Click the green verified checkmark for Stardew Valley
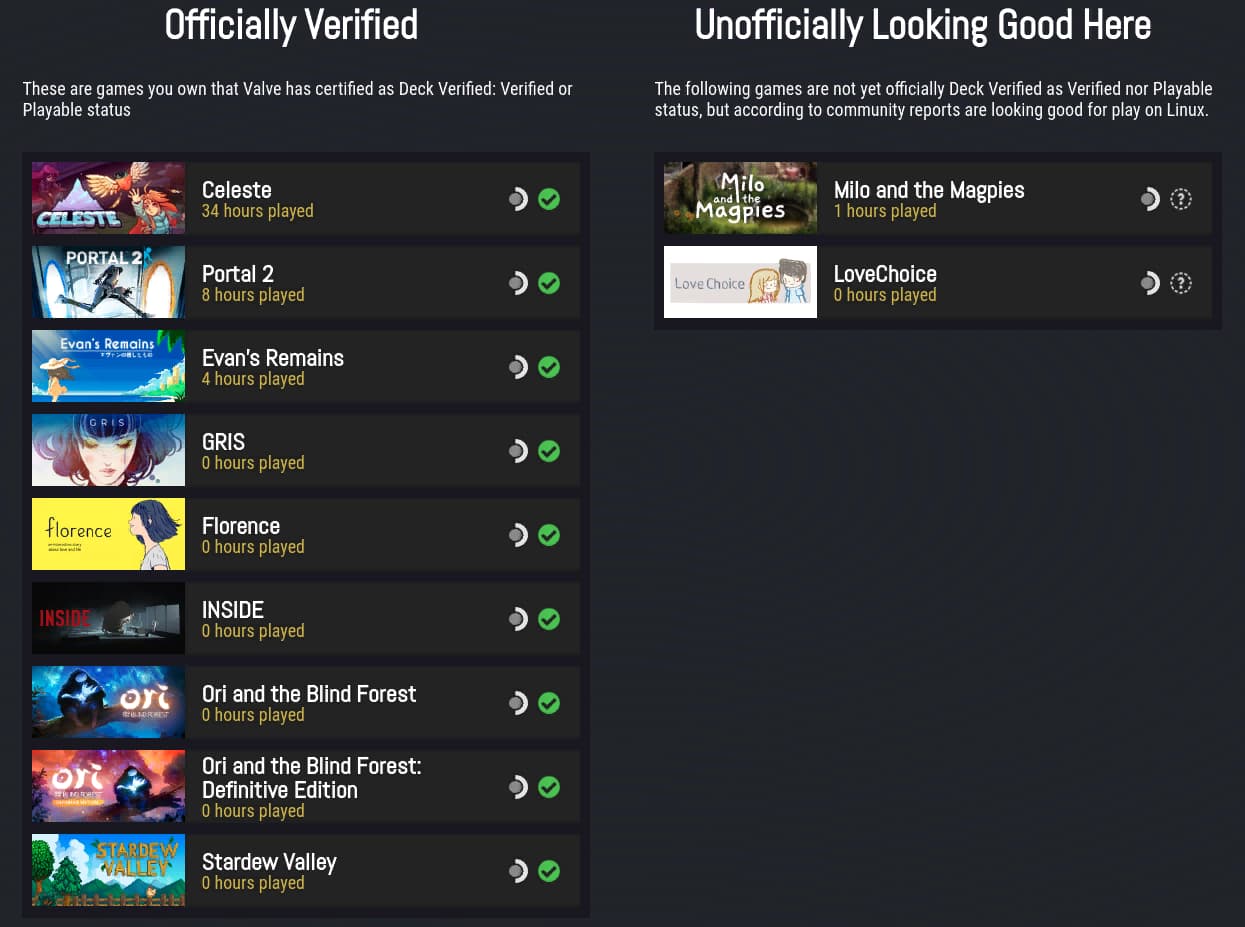1245x927 pixels. pyautogui.click(x=549, y=871)
